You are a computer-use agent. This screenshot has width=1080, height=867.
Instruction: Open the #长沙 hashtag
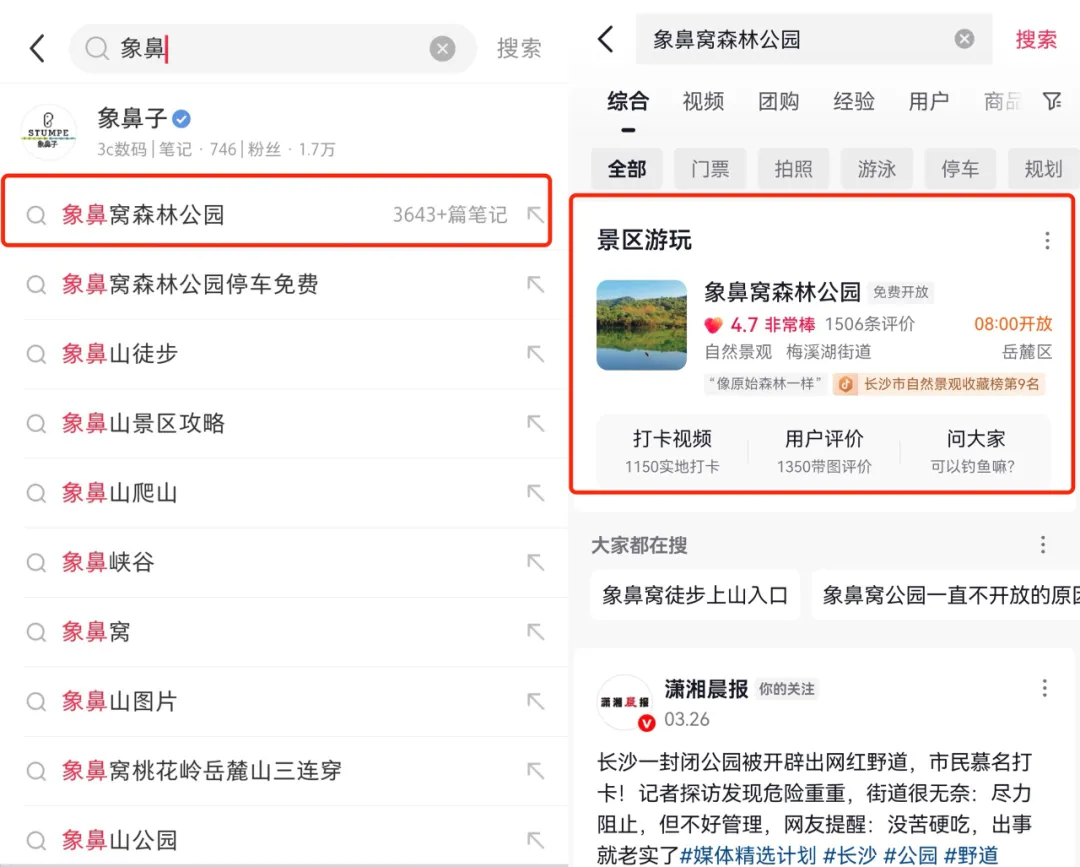pos(850,855)
